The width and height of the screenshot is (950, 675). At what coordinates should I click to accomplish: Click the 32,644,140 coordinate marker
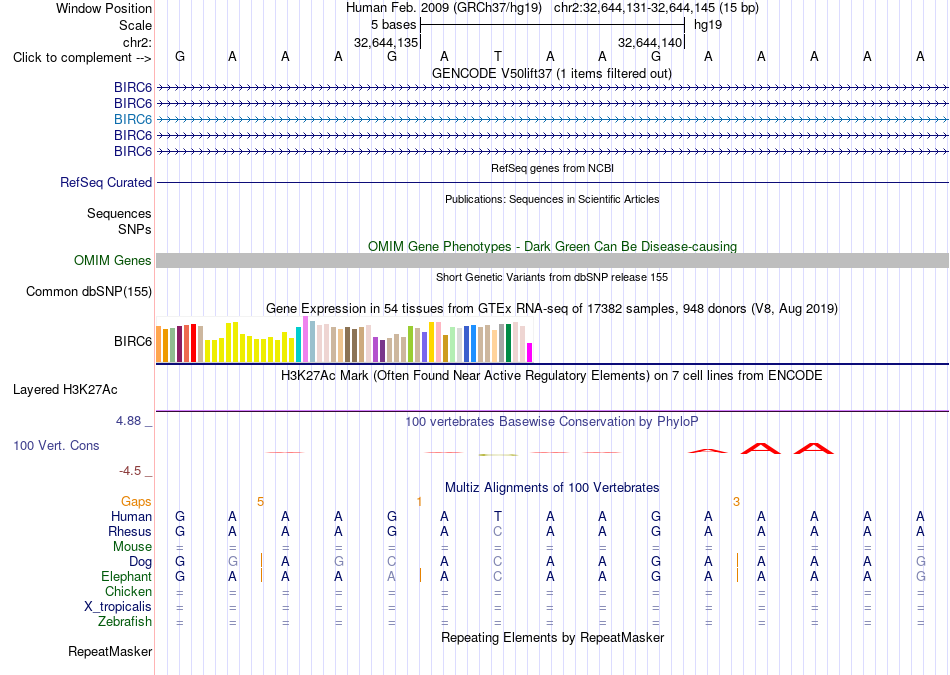(650, 42)
